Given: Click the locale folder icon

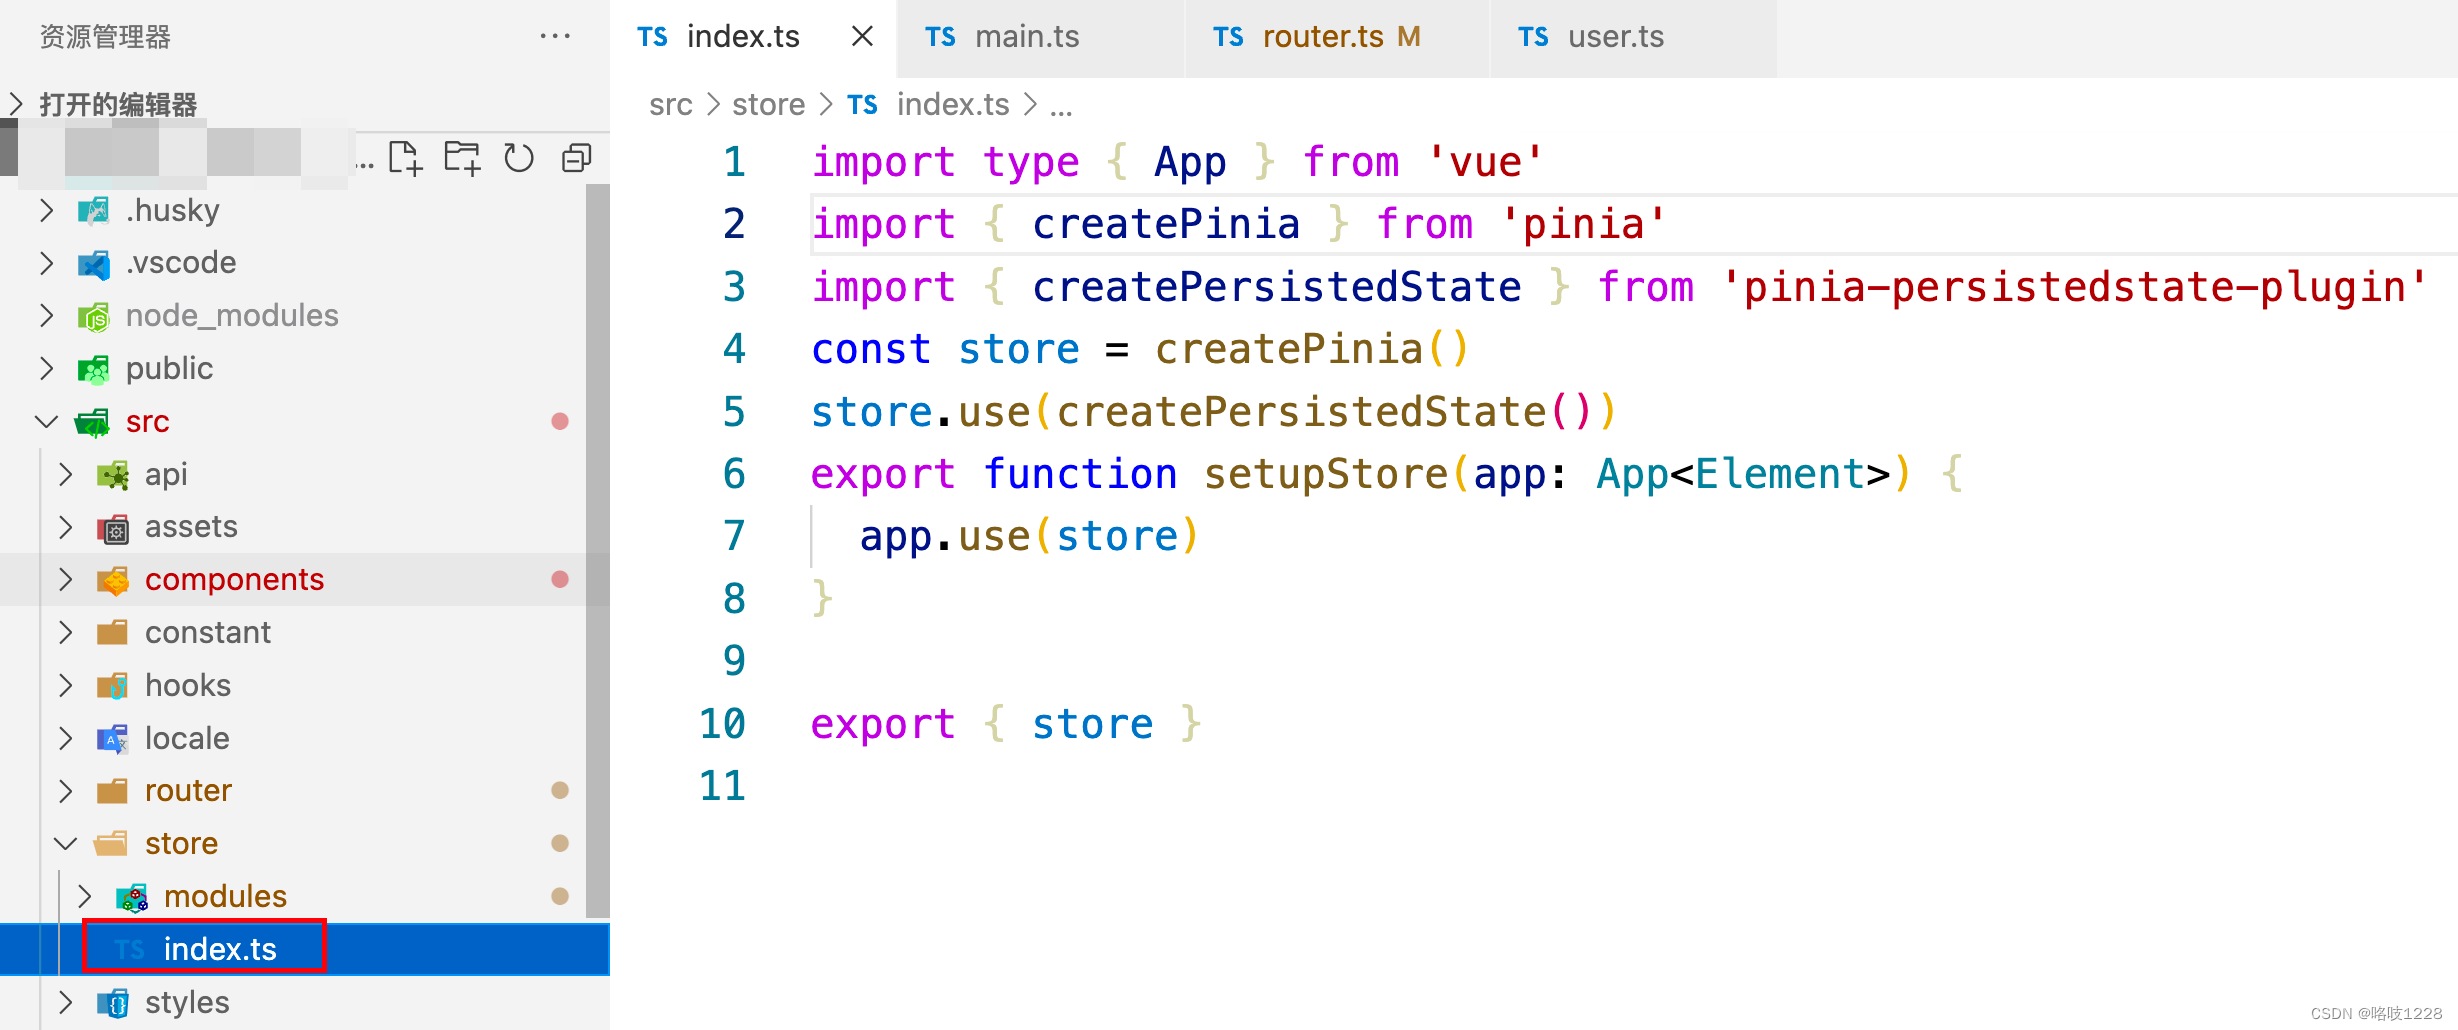Looking at the screenshot, I should click(x=112, y=738).
